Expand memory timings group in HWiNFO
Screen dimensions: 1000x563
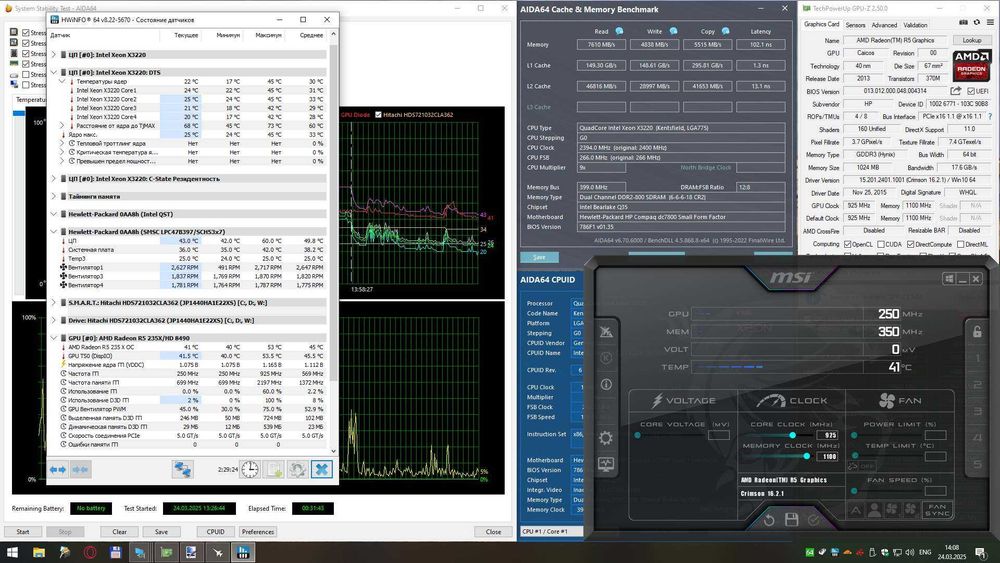point(54,196)
